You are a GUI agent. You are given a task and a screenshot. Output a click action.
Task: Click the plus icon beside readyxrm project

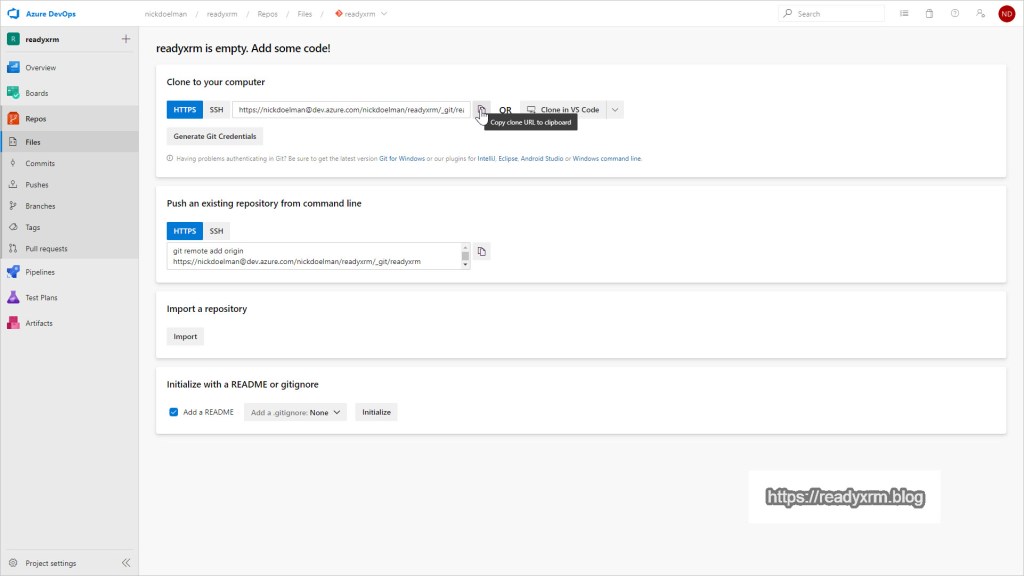[x=126, y=39]
